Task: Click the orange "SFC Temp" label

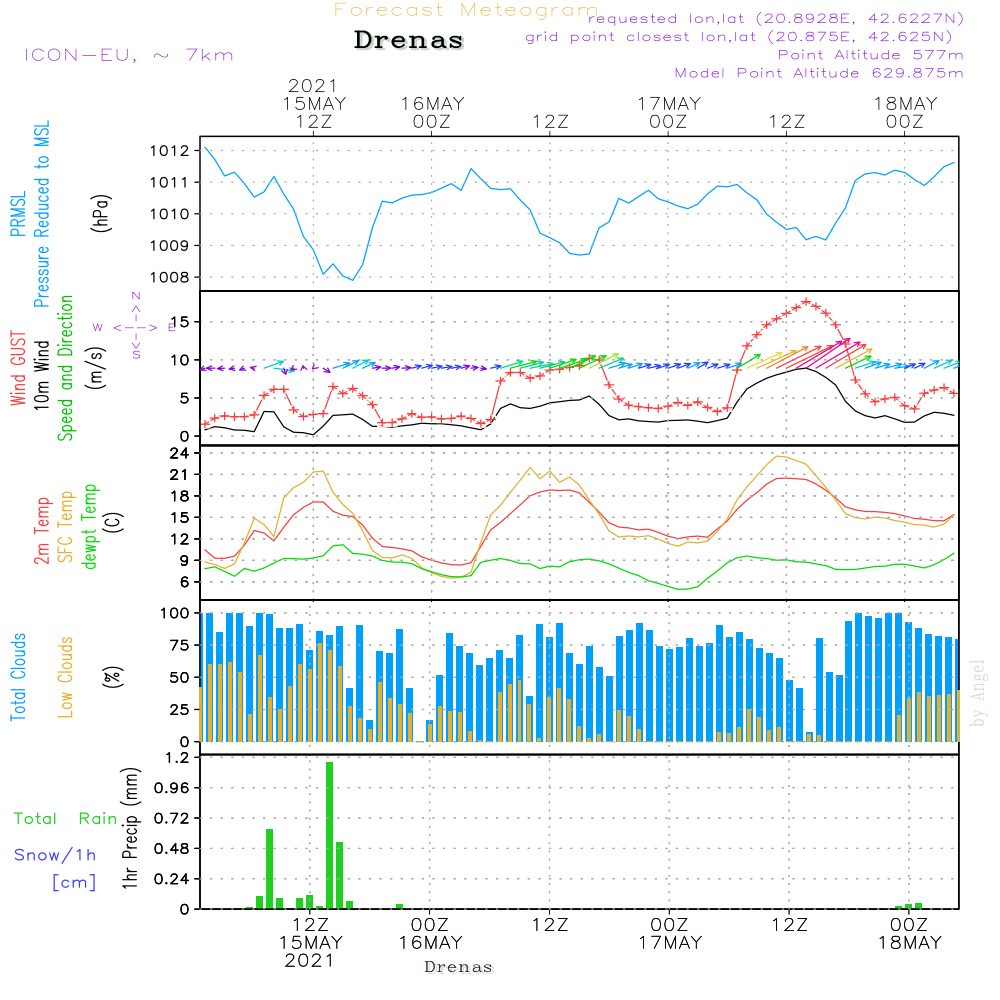Action: [66, 527]
